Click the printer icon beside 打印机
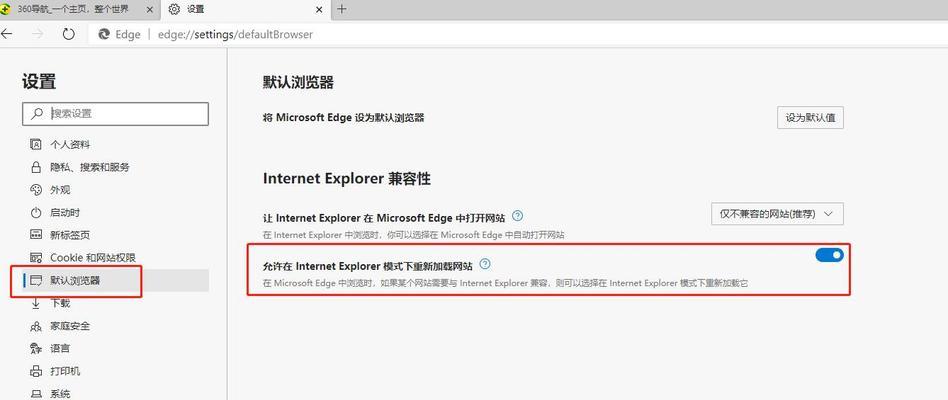The image size is (948, 400). coord(36,371)
